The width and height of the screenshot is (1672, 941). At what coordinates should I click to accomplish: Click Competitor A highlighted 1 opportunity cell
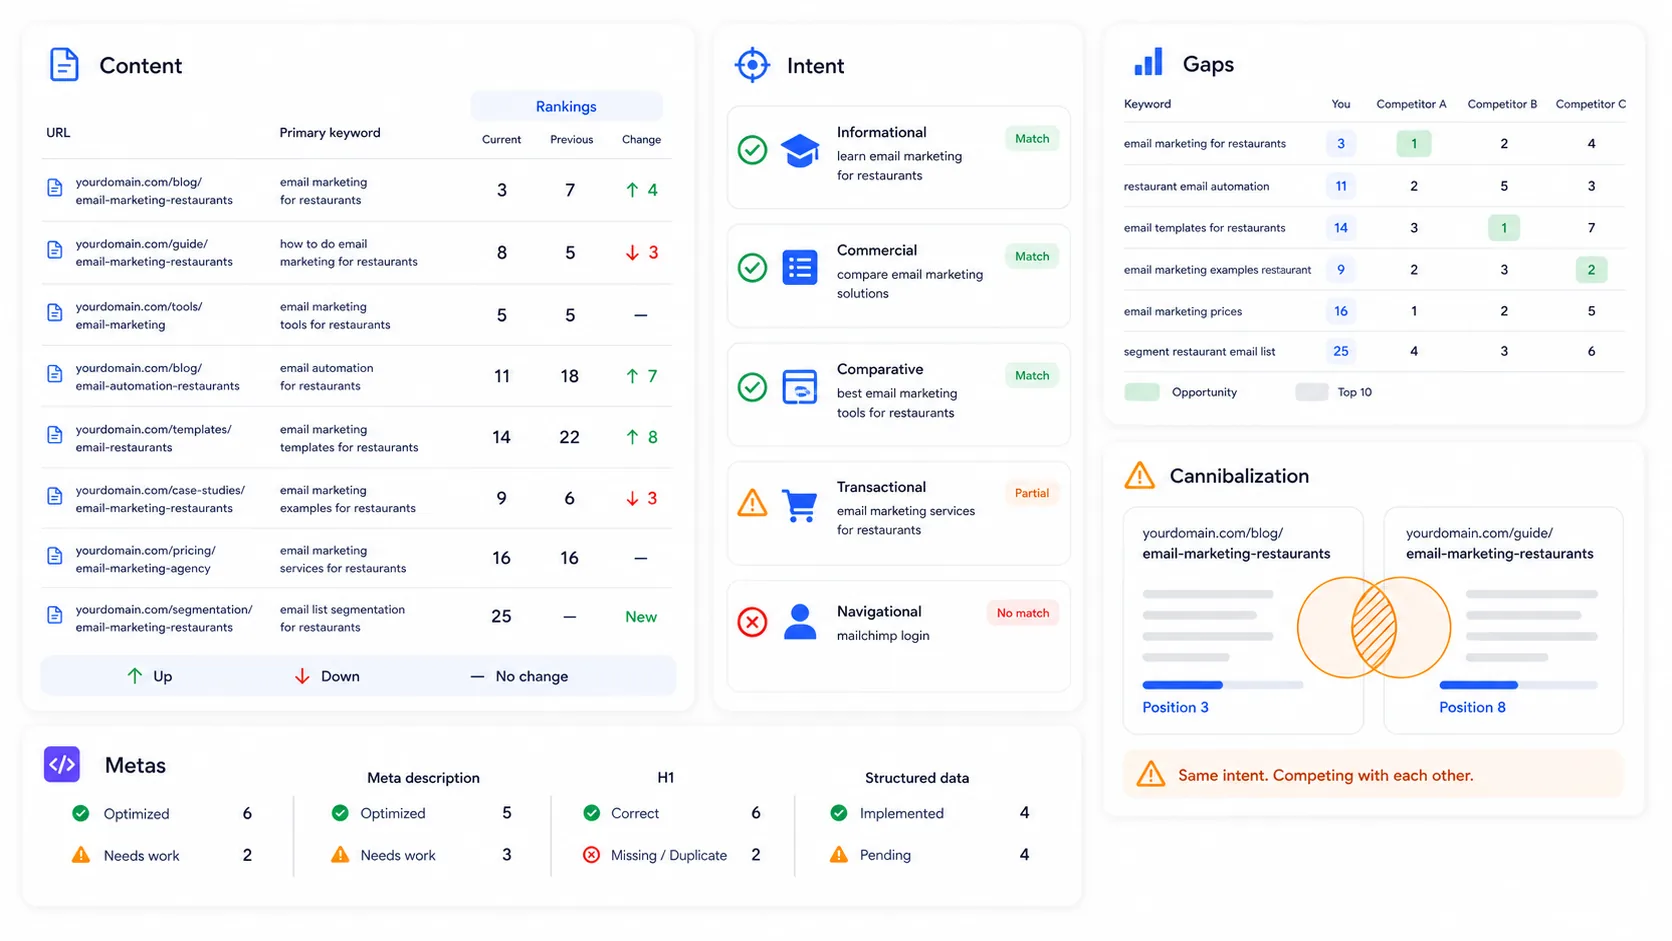coord(1413,144)
